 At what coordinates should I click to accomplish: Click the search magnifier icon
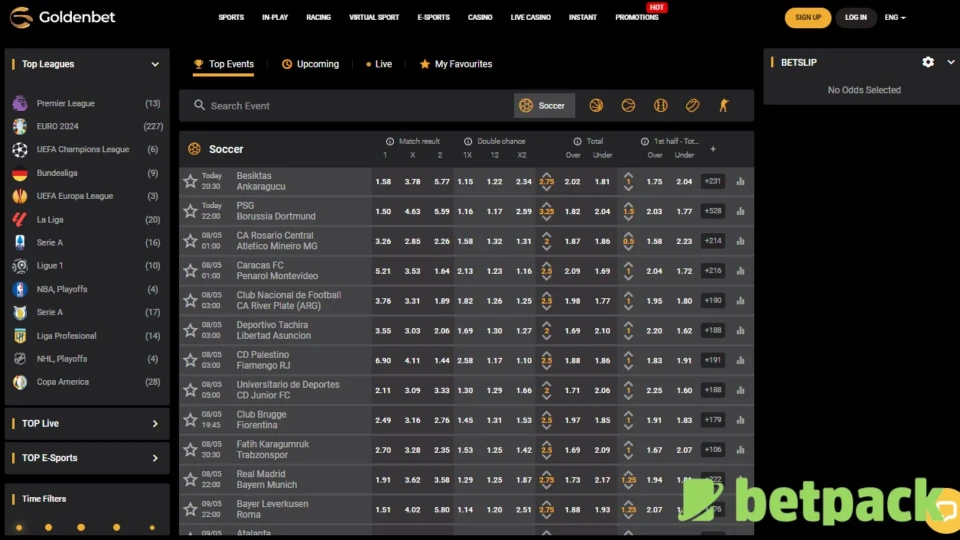tap(200, 105)
